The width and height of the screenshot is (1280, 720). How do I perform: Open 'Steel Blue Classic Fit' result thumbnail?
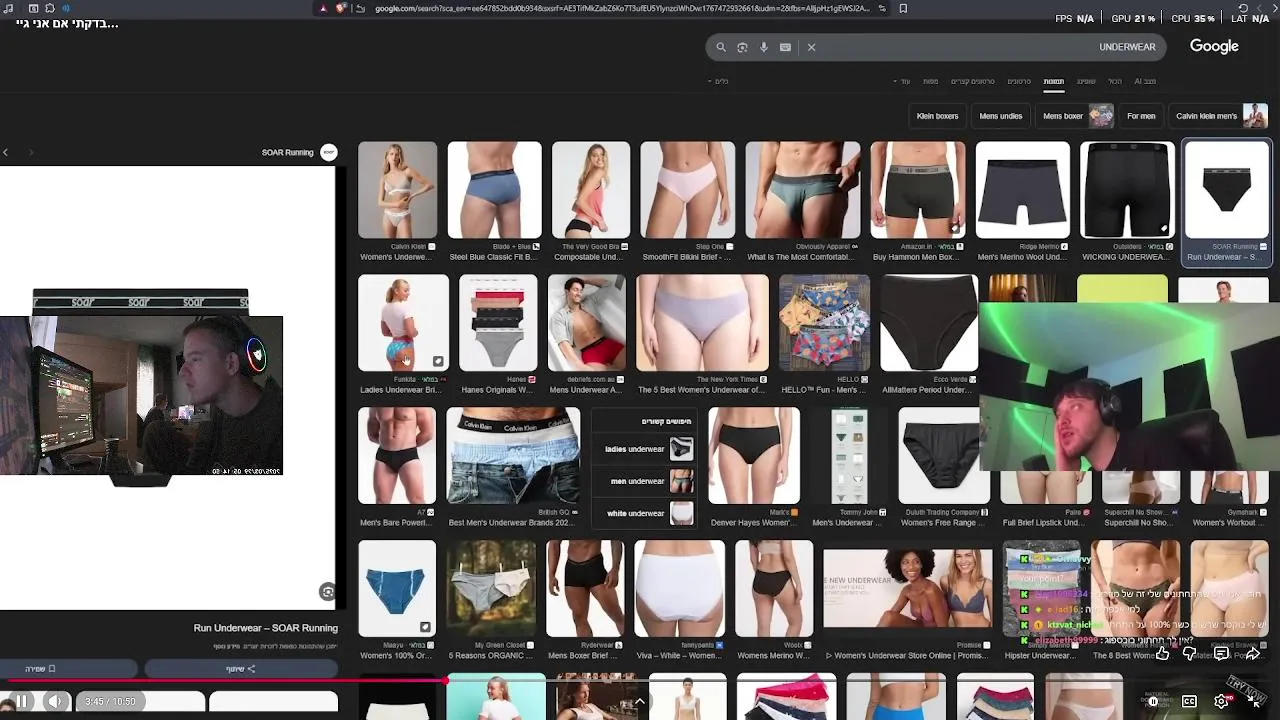pyautogui.click(x=494, y=190)
